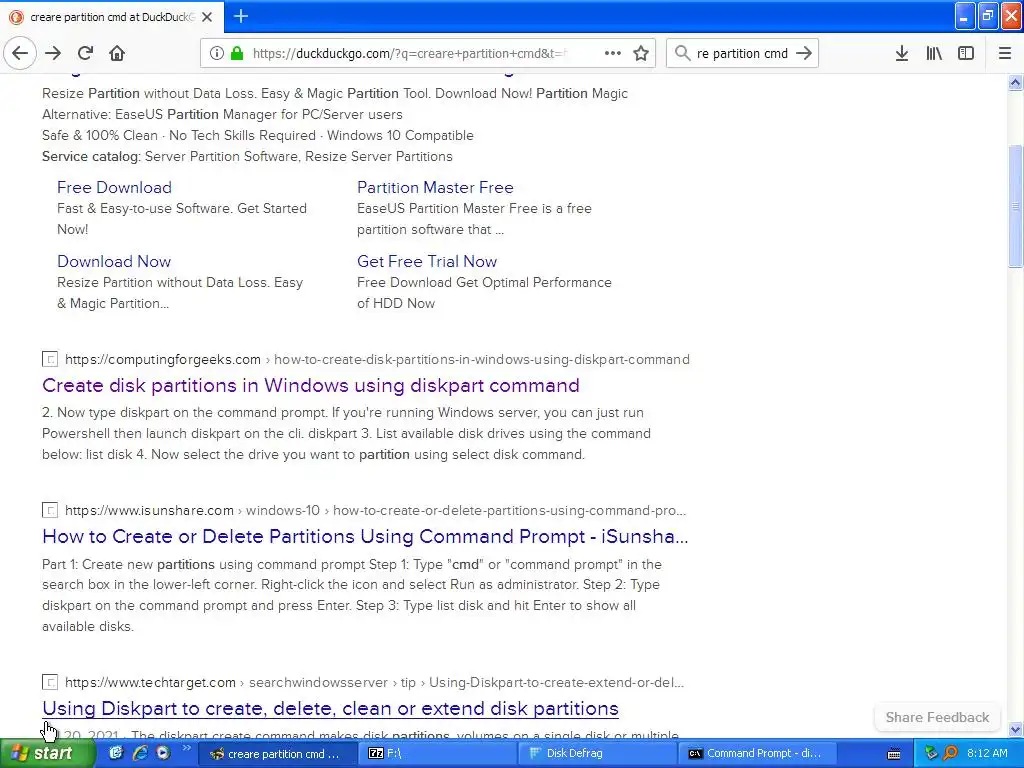Toggle the sidebar view icon
This screenshot has height=768, width=1024.
tap(966, 53)
